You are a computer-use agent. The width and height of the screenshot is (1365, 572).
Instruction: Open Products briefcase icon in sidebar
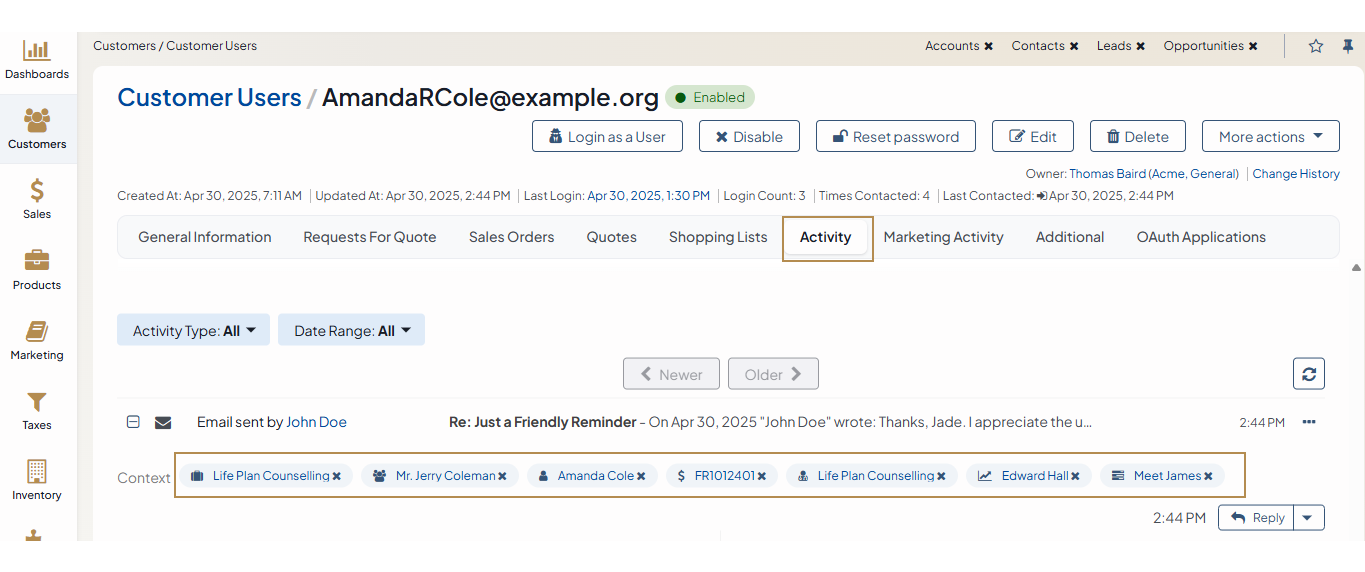37,261
